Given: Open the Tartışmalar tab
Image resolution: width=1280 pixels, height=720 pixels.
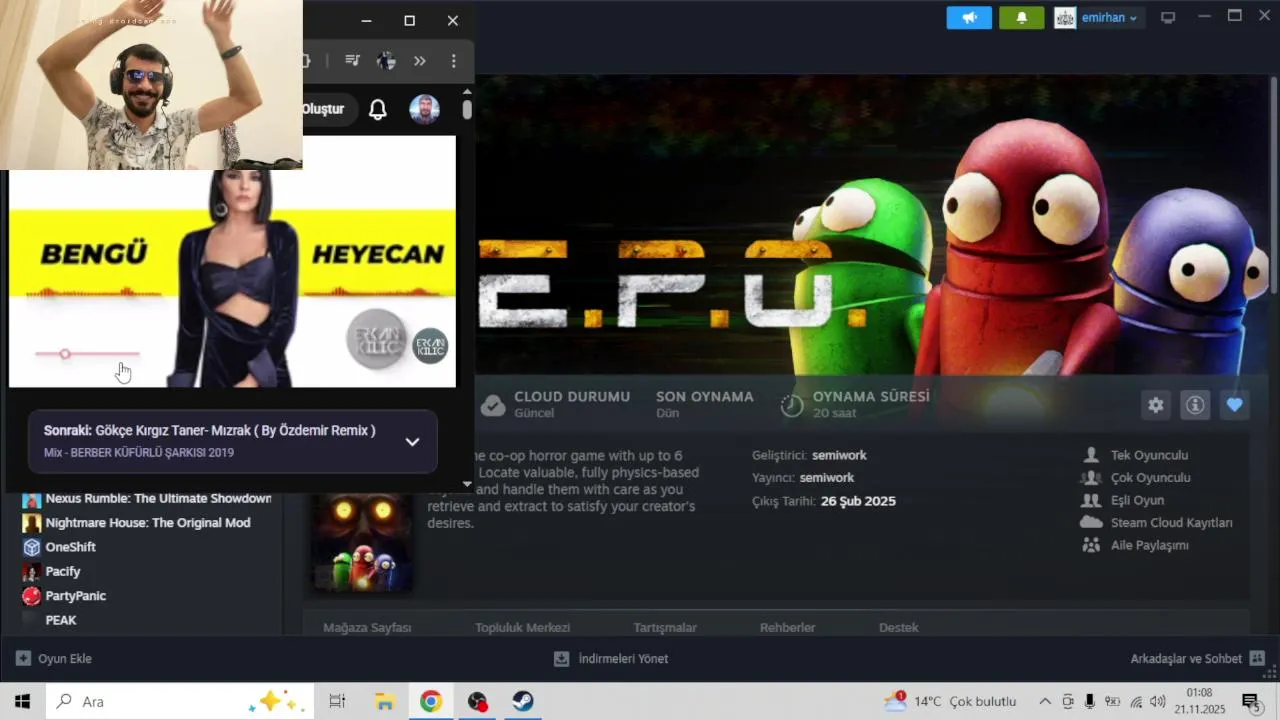Looking at the screenshot, I should (x=665, y=627).
